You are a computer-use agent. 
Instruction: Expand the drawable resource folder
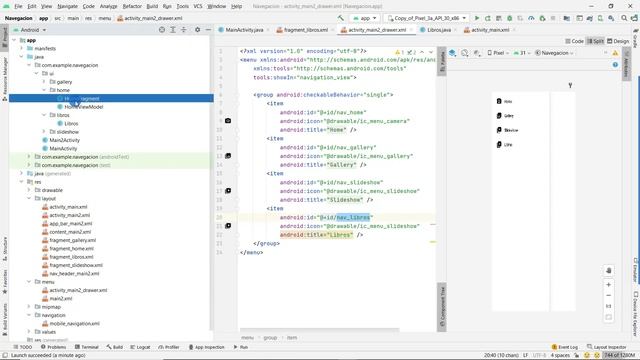29,190
